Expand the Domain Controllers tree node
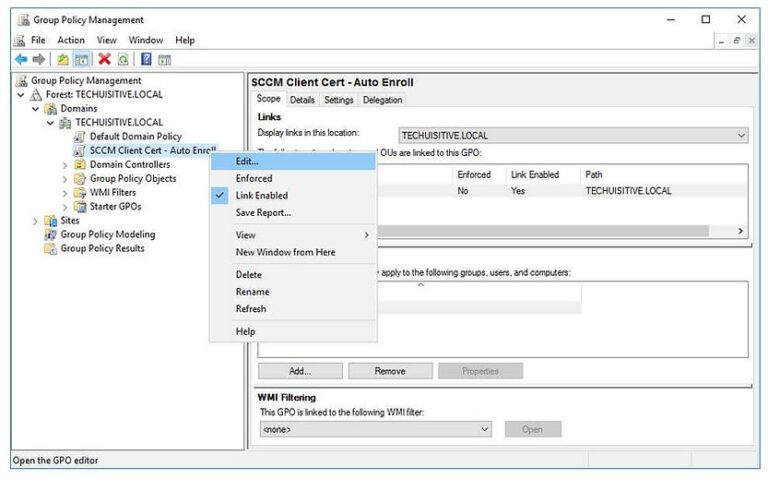 (x=65, y=165)
